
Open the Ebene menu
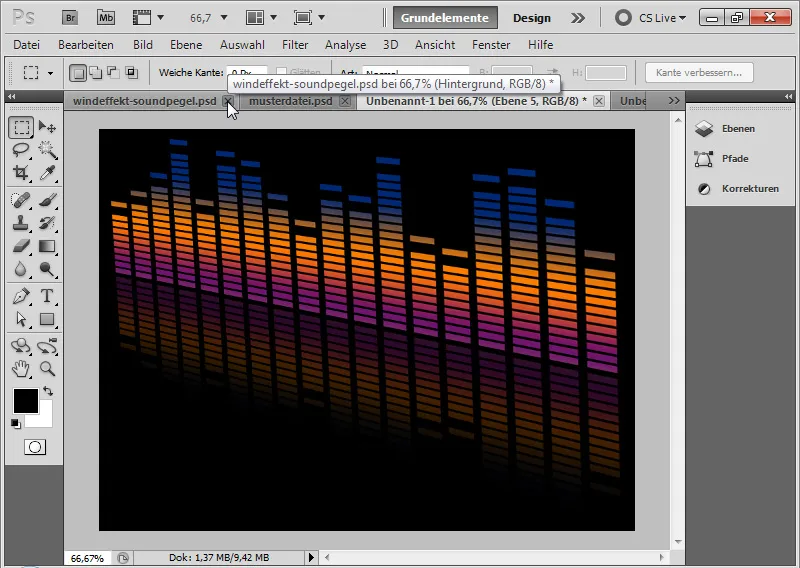(186, 45)
